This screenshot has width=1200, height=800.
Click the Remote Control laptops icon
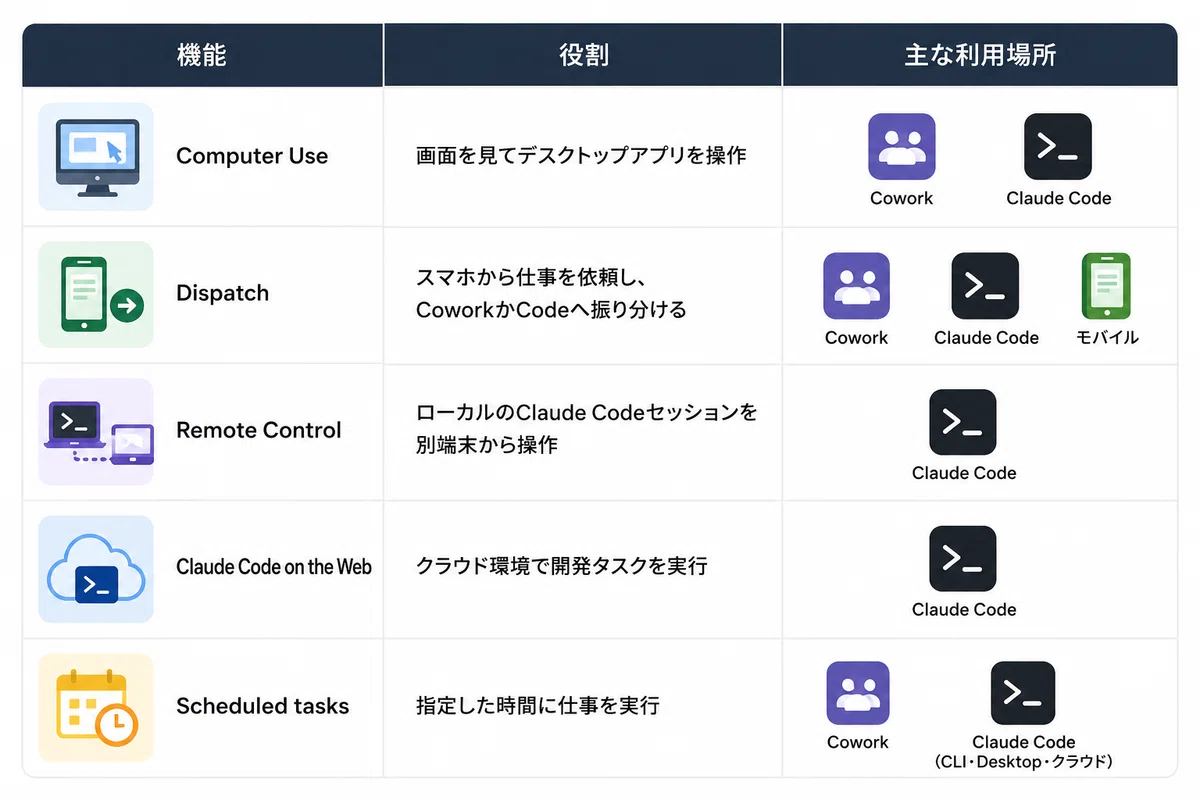coord(96,431)
